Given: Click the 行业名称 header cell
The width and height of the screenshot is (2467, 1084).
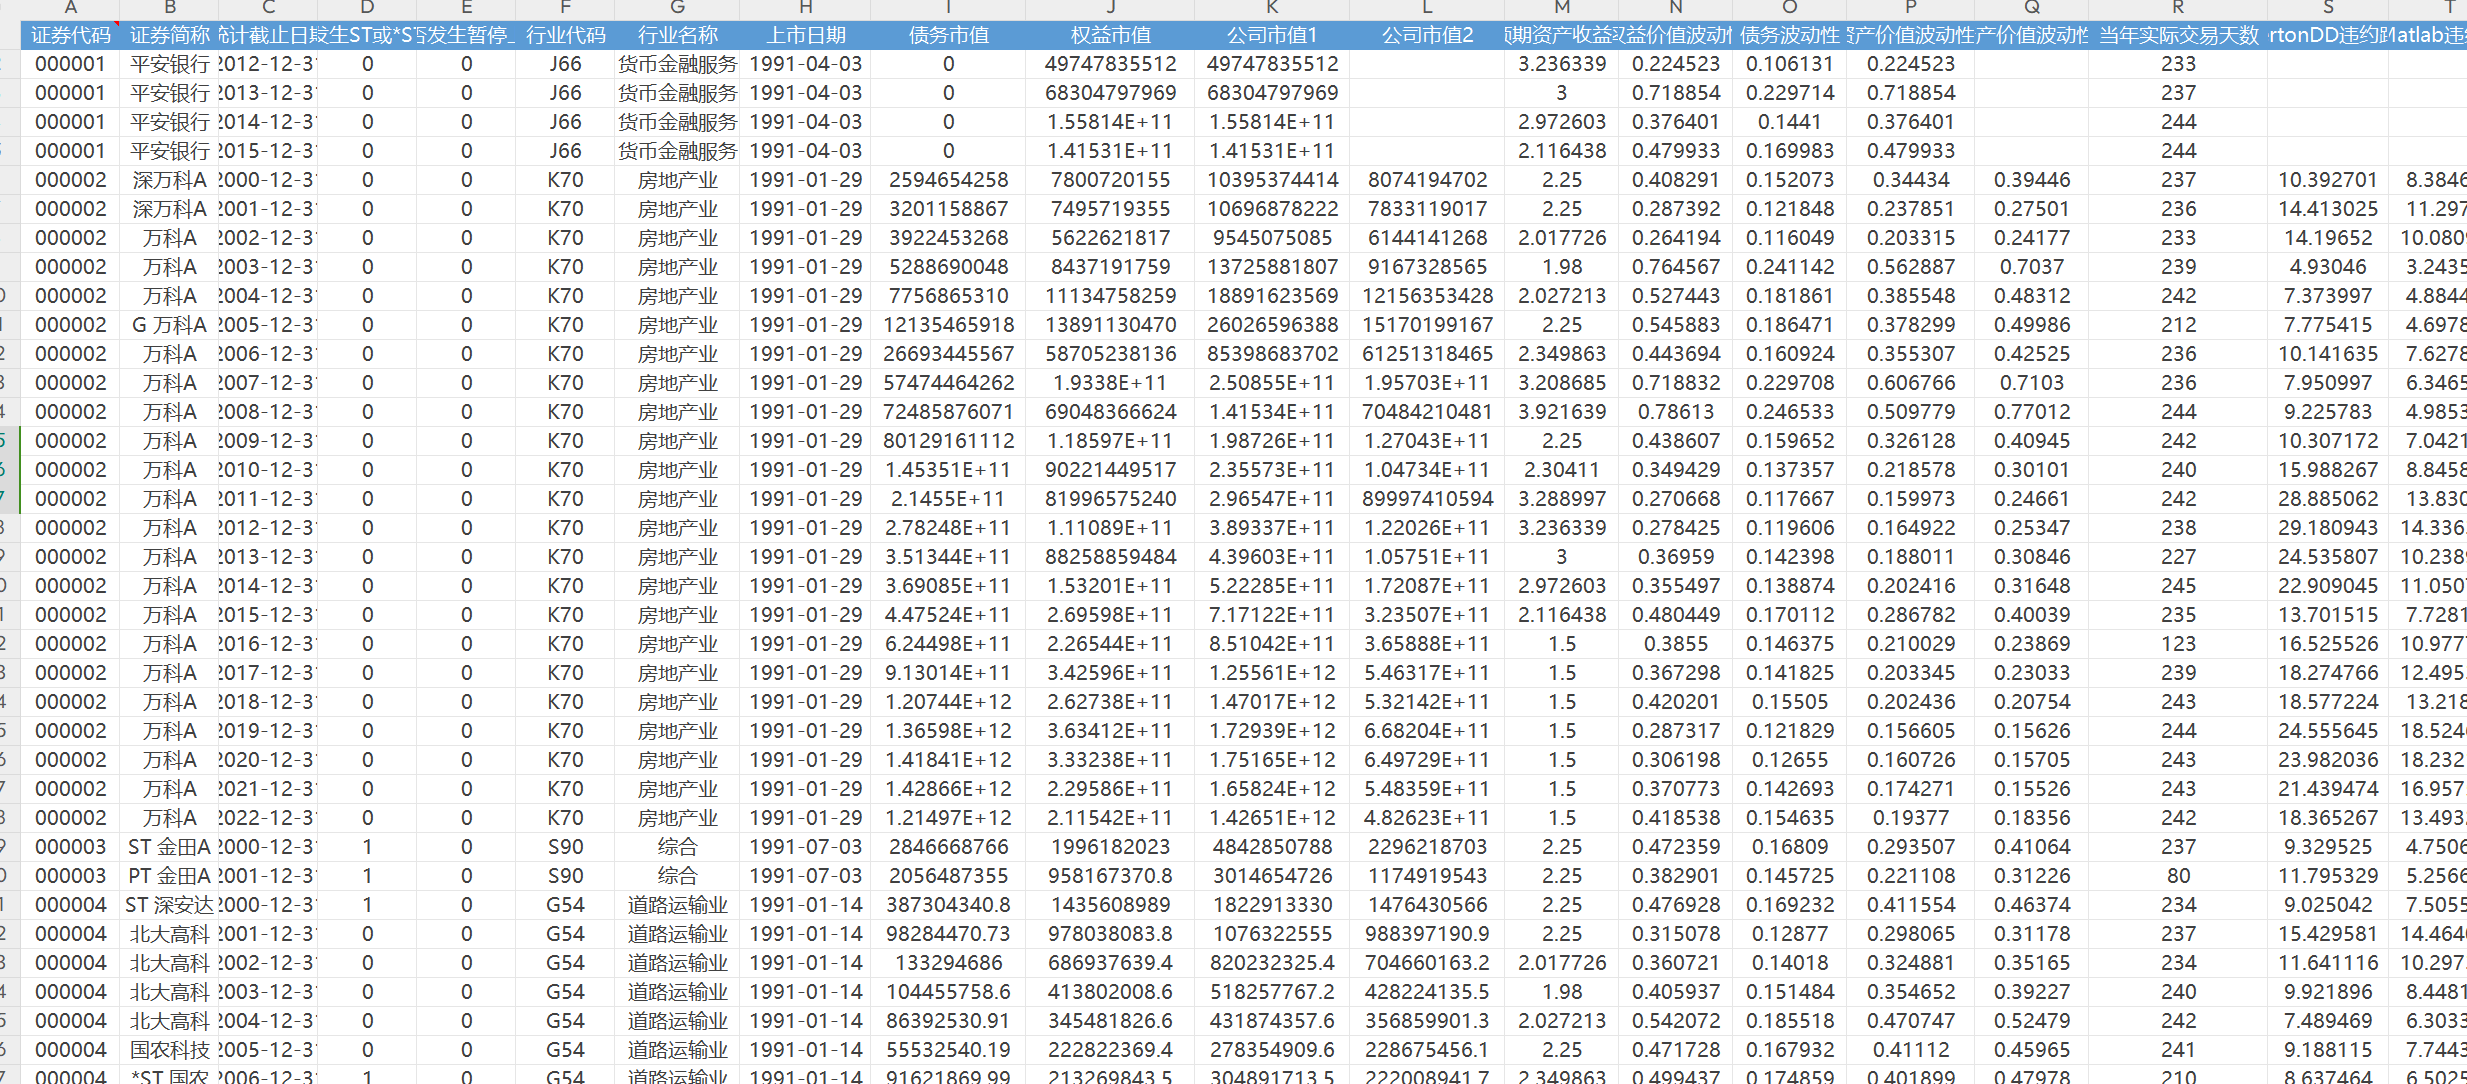Looking at the screenshot, I should 677,35.
